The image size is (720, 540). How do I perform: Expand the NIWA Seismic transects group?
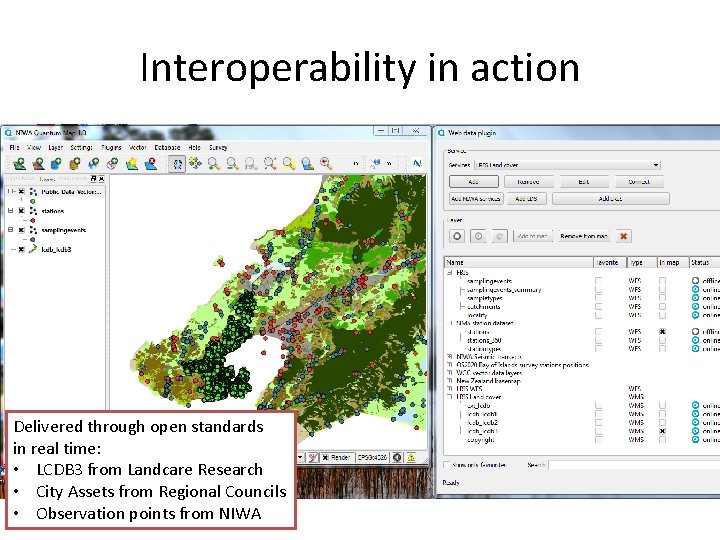(x=450, y=356)
